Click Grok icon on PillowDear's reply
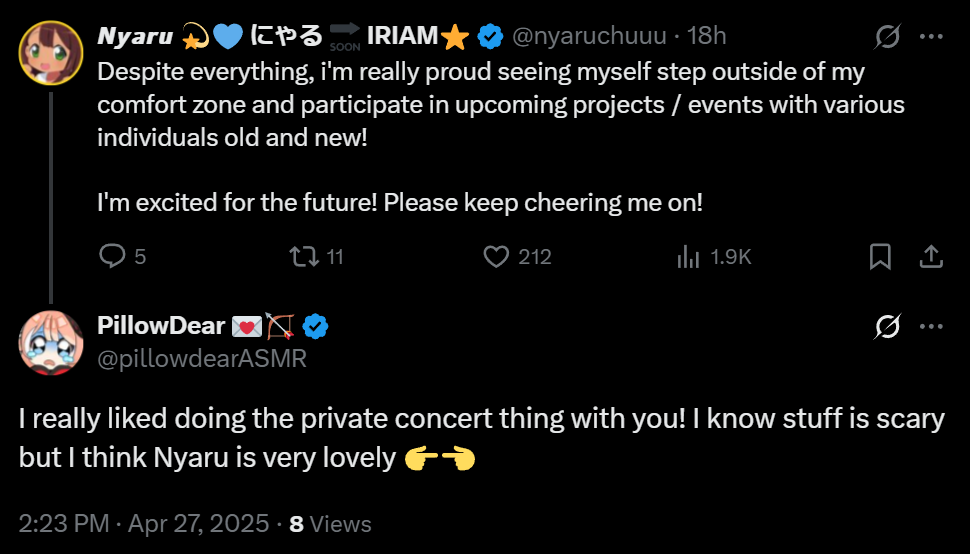 pyautogui.click(x=886, y=326)
